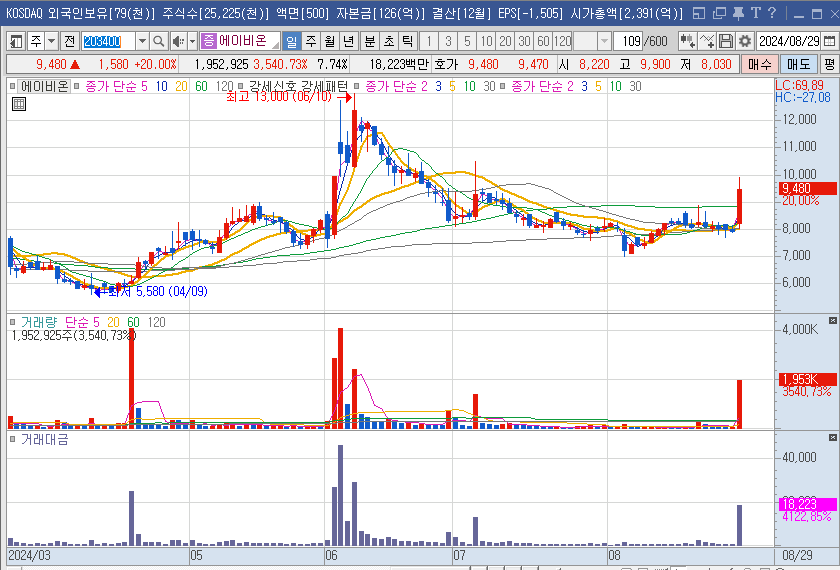
Task: Click the 평 button
Action: click(829, 64)
